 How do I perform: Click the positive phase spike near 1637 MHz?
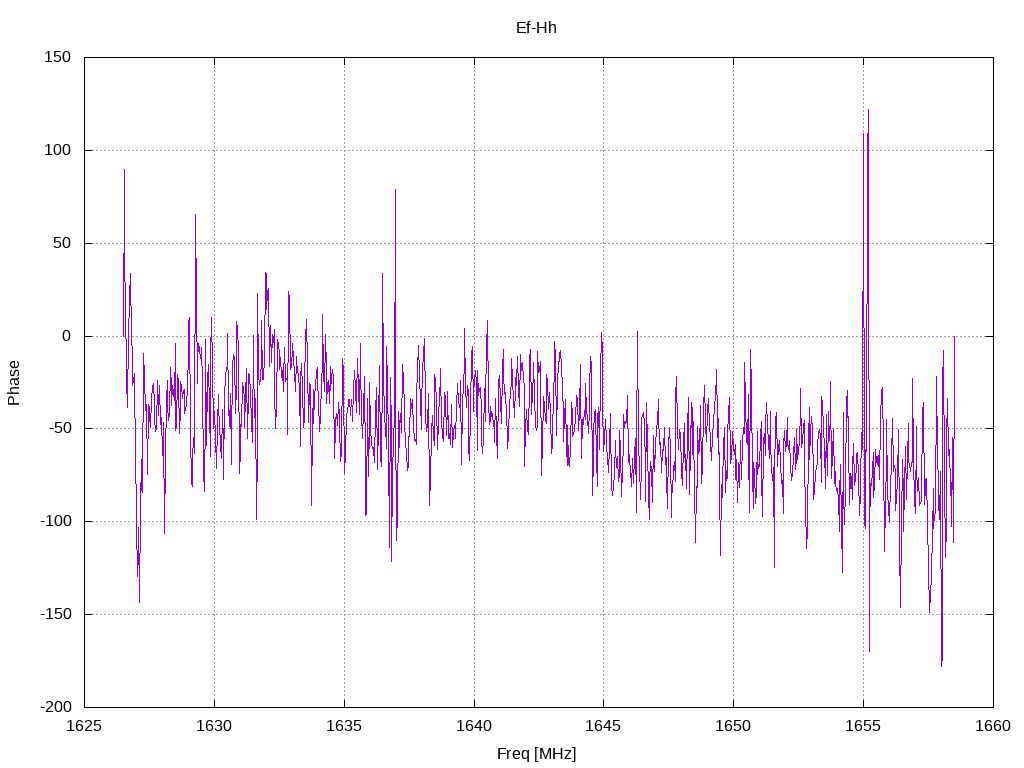(395, 192)
